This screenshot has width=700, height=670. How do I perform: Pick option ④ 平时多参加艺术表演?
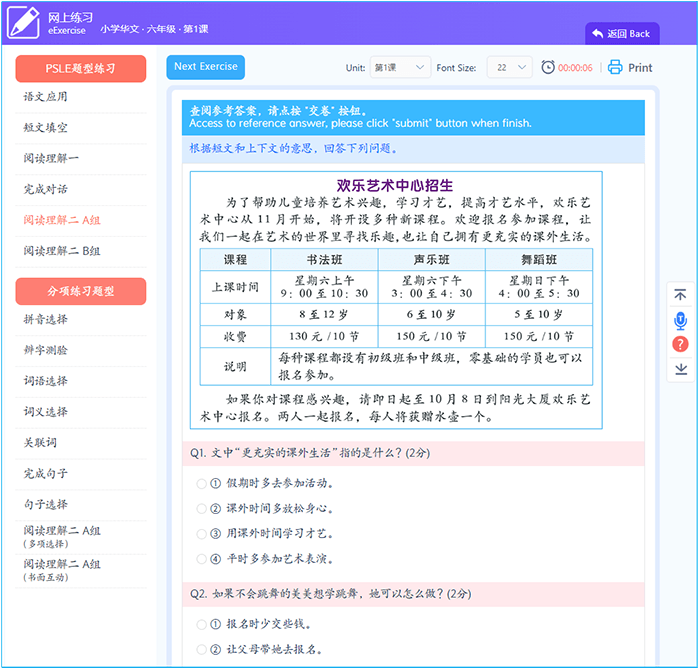[202, 559]
